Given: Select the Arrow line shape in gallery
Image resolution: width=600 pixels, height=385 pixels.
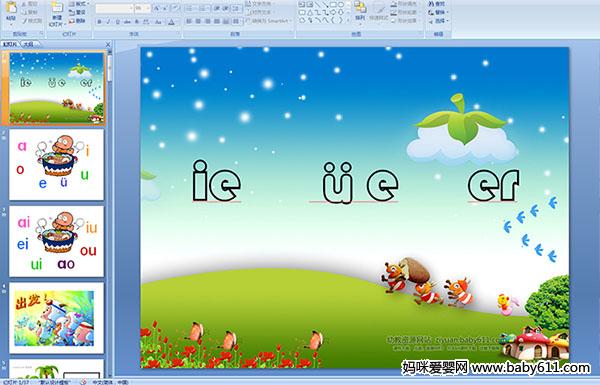Looking at the screenshot, I should [326, 4].
